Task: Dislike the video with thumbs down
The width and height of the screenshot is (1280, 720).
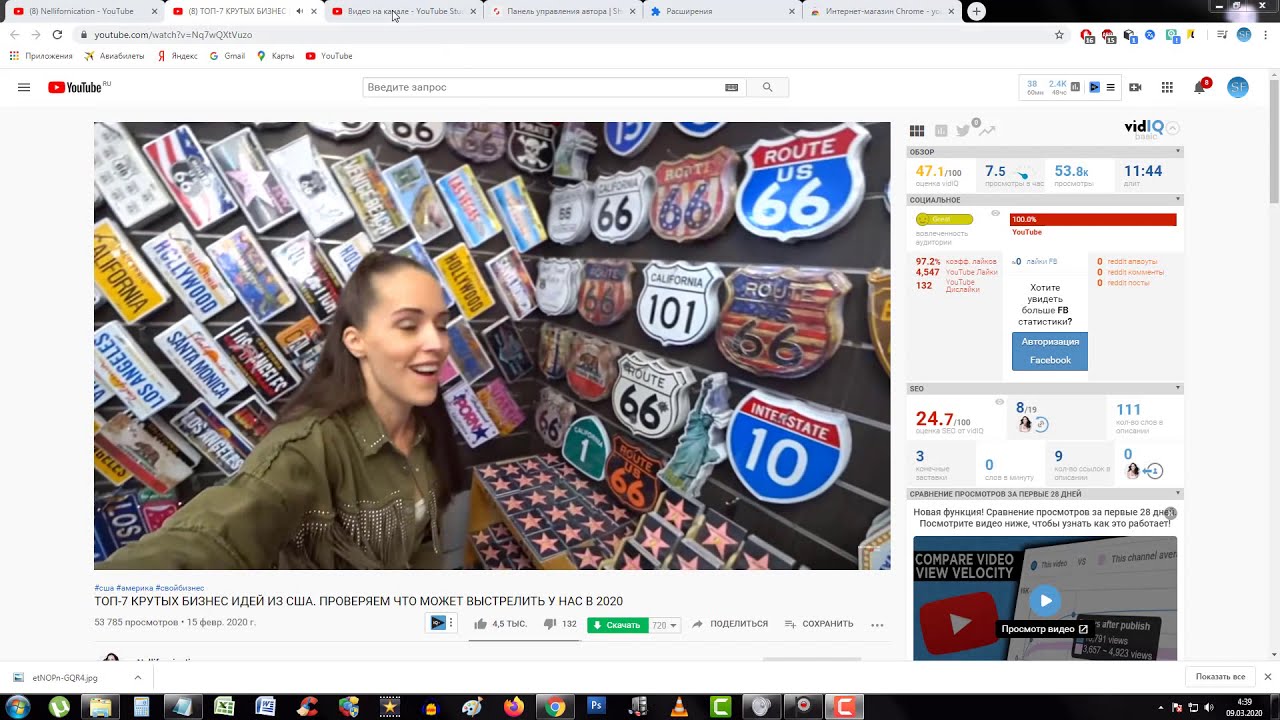Action: click(549, 624)
